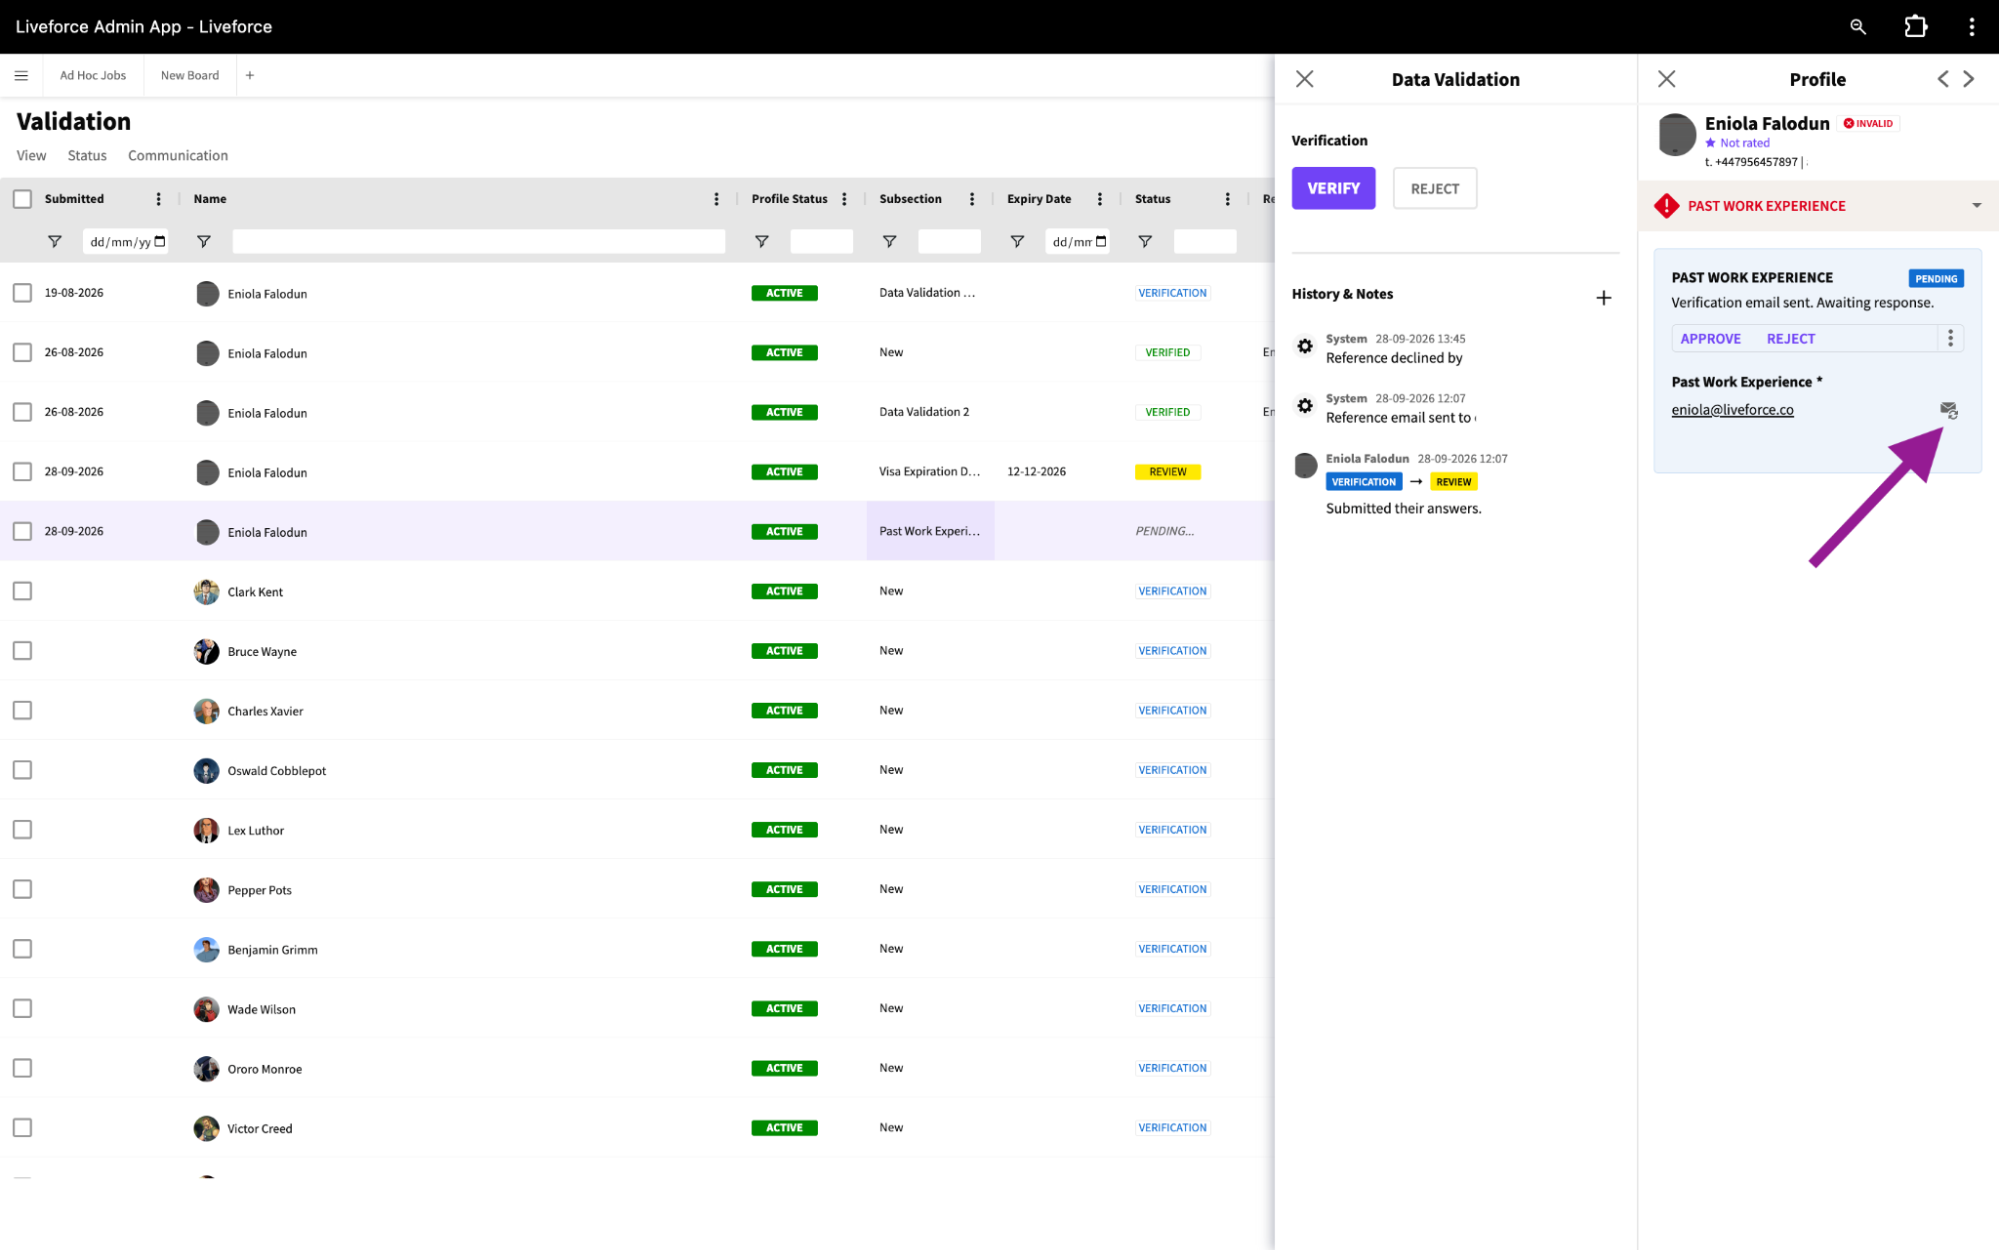Open Name column options menu

(716, 199)
